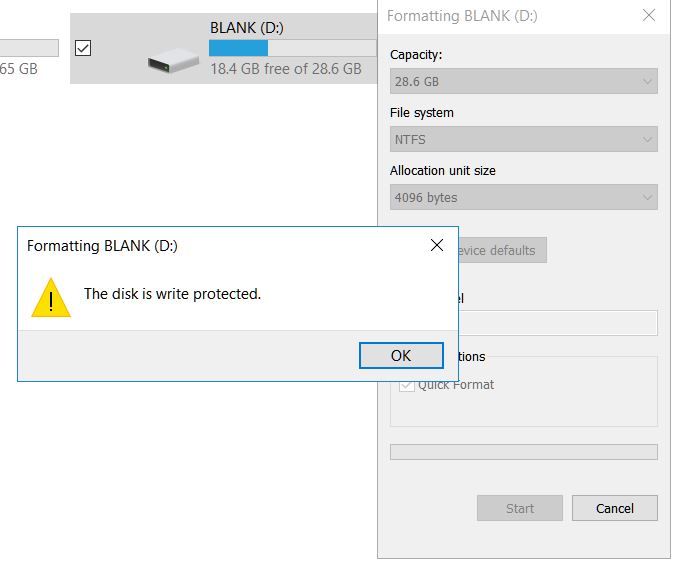The height and width of the screenshot is (573, 676).
Task: Close the Formatting BLANK (D:) format window
Action: pyautogui.click(x=649, y=16)
